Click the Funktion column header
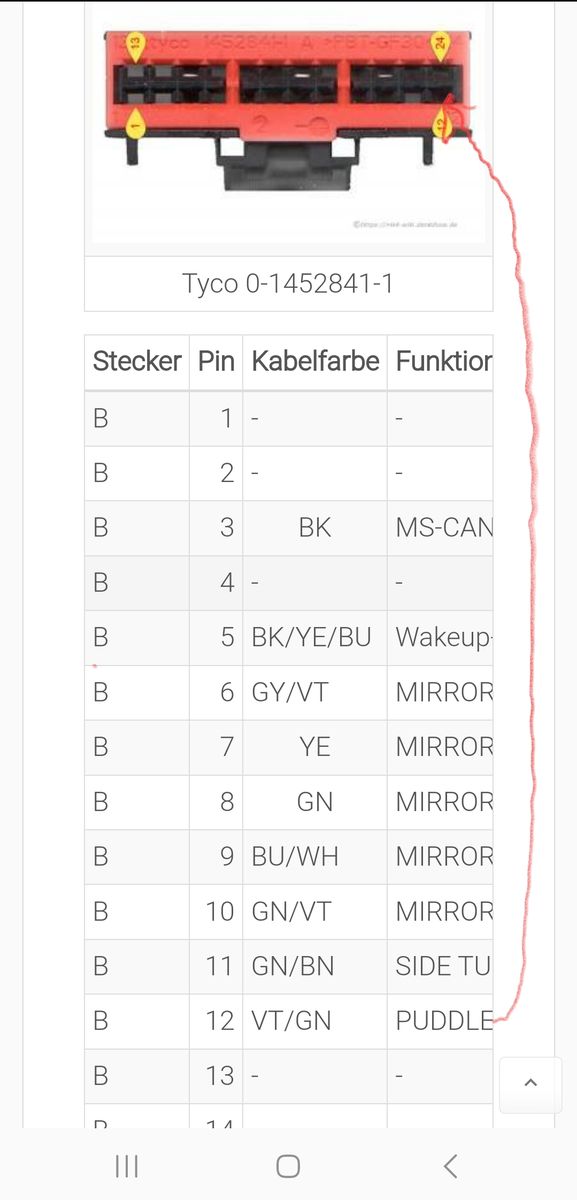 tap(440, 361)
